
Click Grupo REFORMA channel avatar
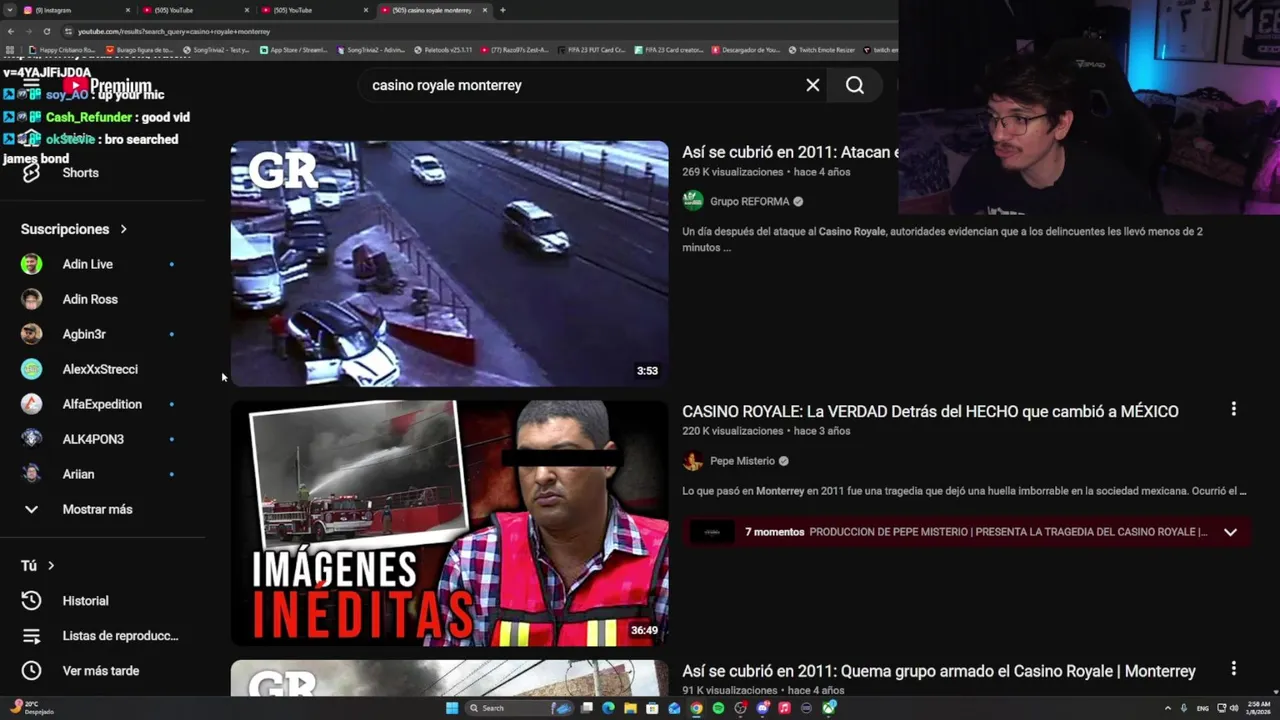(x=693, y=201)
